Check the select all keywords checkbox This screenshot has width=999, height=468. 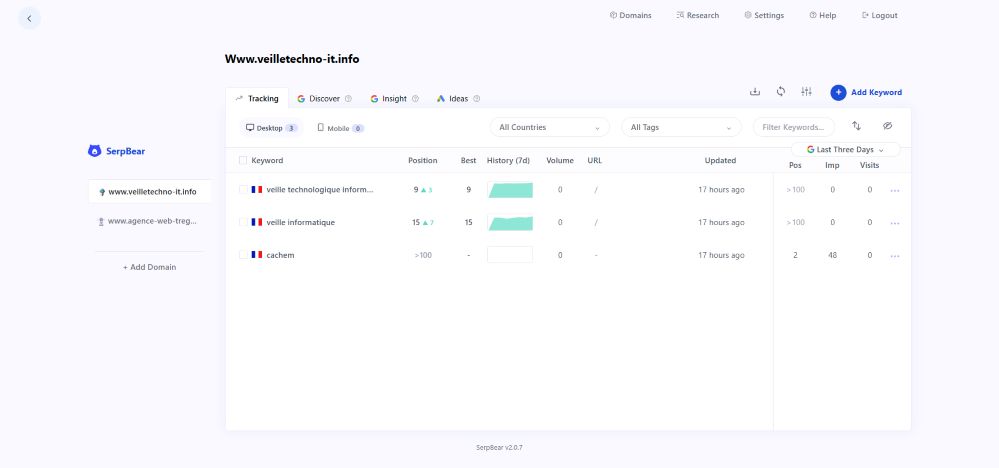click(x=243, y=160)
